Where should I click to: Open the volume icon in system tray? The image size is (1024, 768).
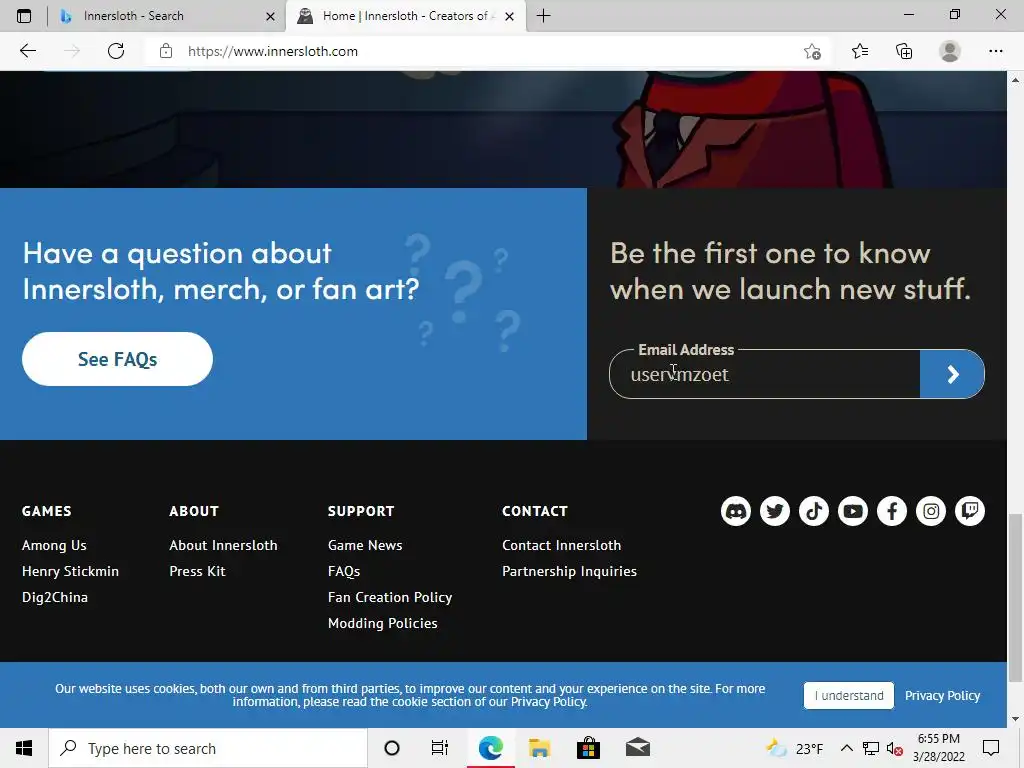click(x=895, y=749)
